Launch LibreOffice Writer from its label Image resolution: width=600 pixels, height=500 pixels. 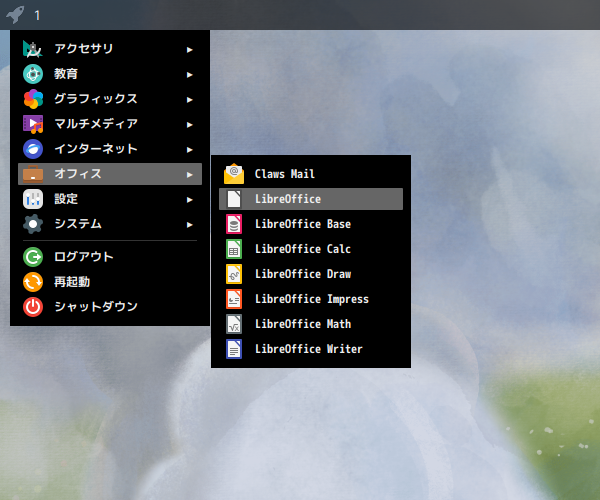pyautogui.click(x=308, y=349)
